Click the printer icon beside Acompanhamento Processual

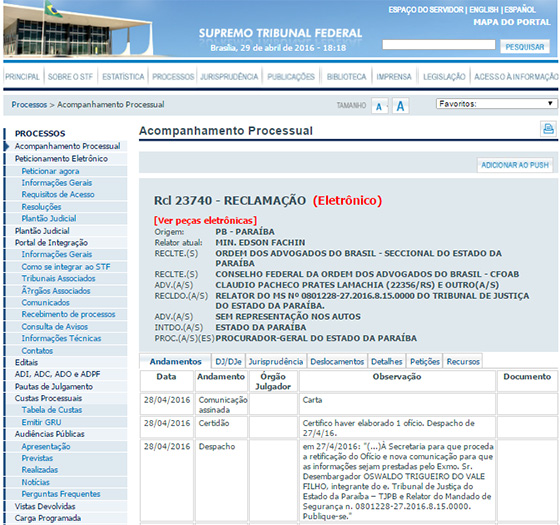click(548, 129)
